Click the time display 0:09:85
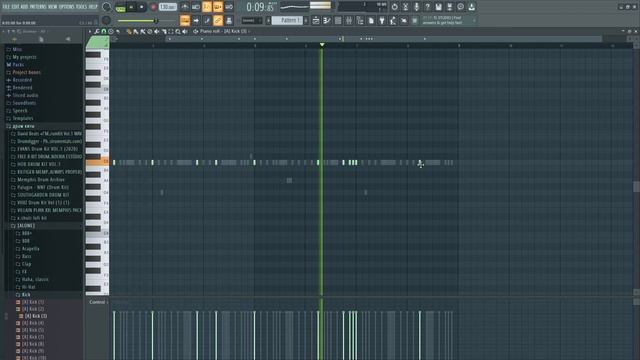The image size is (640, 360). coord(260,7)
